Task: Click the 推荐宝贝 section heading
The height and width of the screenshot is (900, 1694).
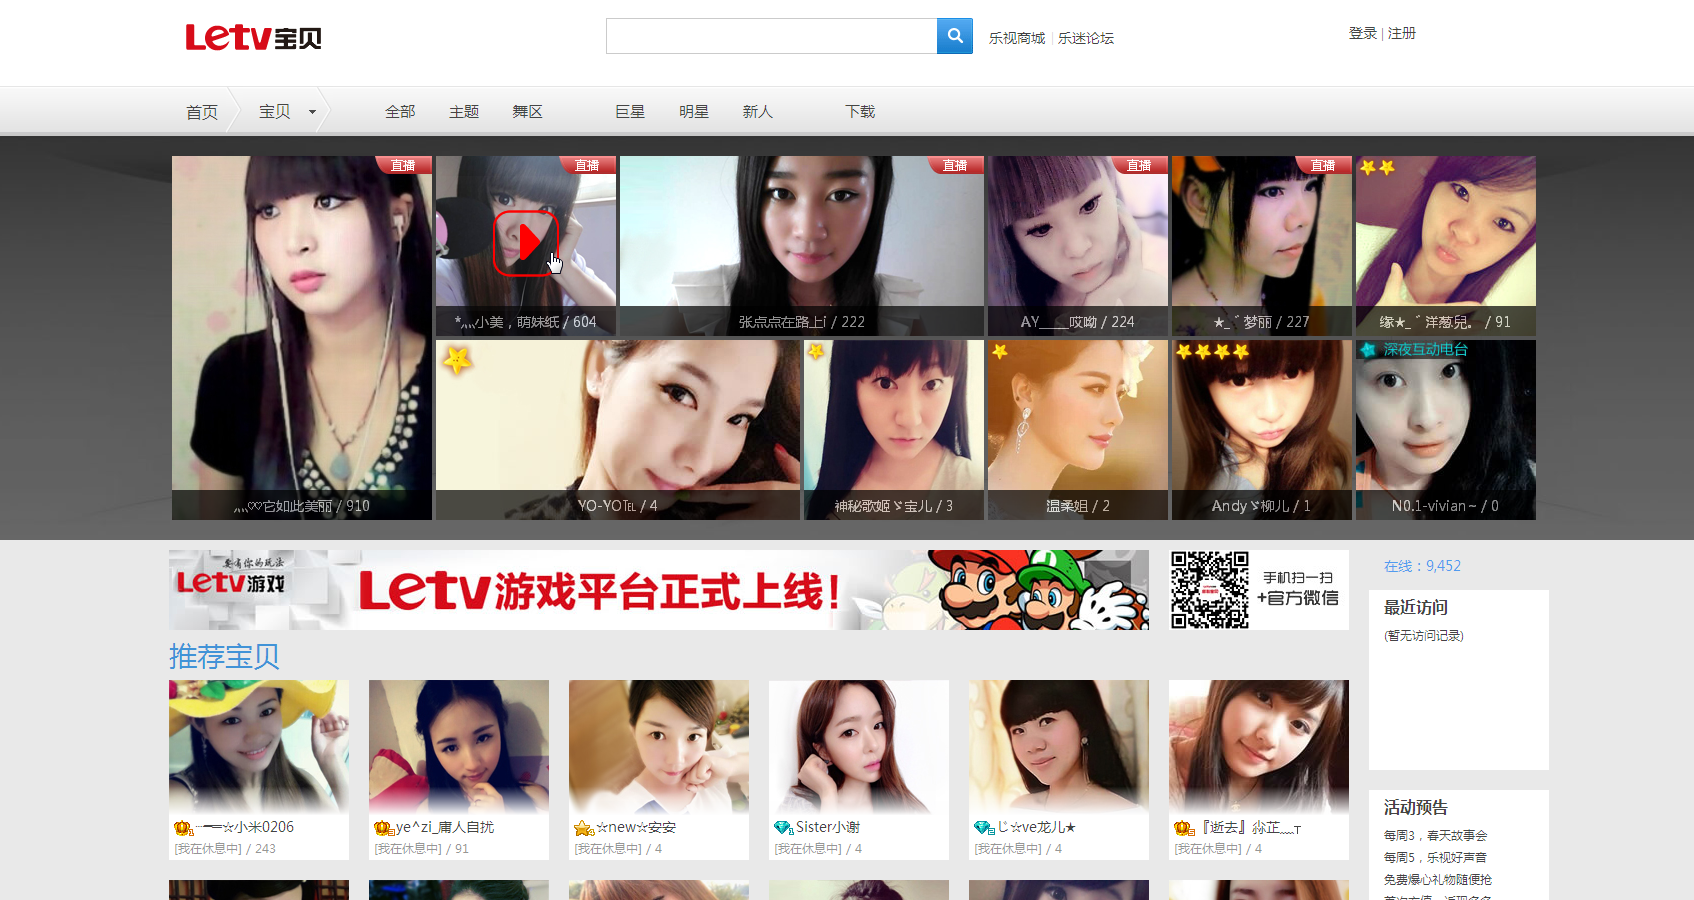Action: point(224,656)
